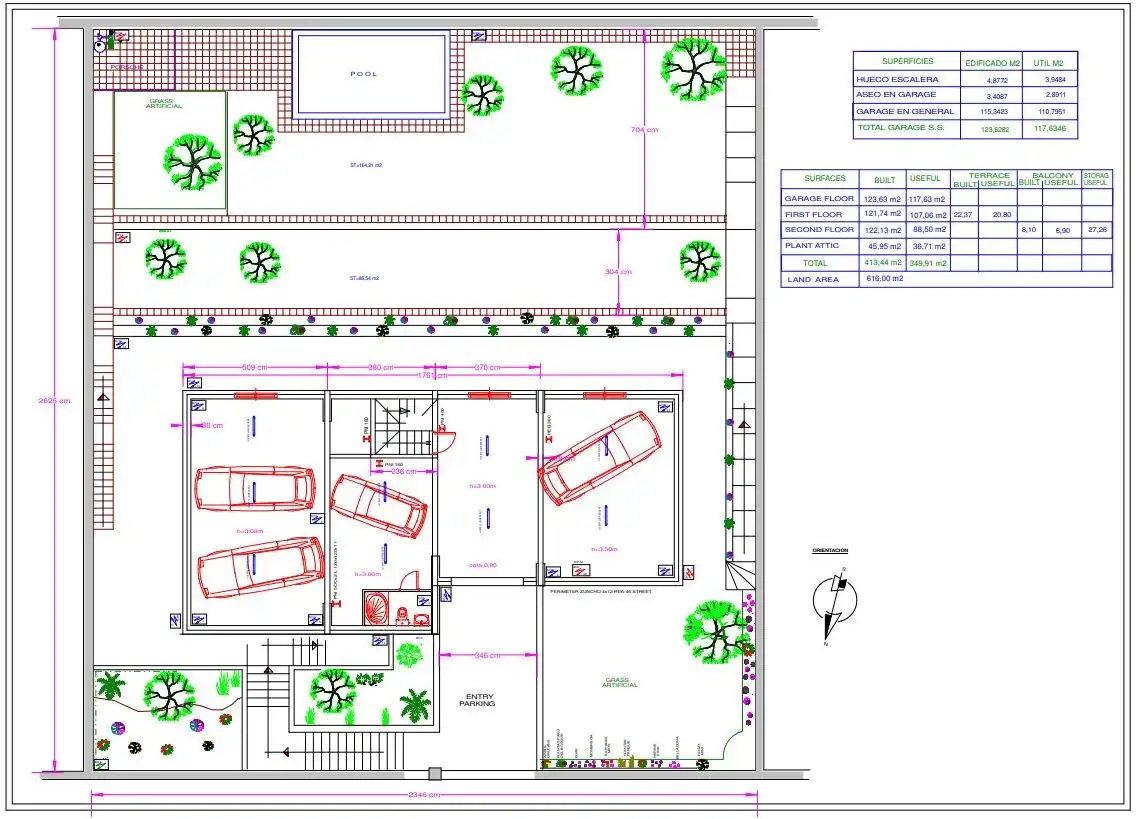
Task: Click the 3,9484 cell
Action: pos(1055,80)
